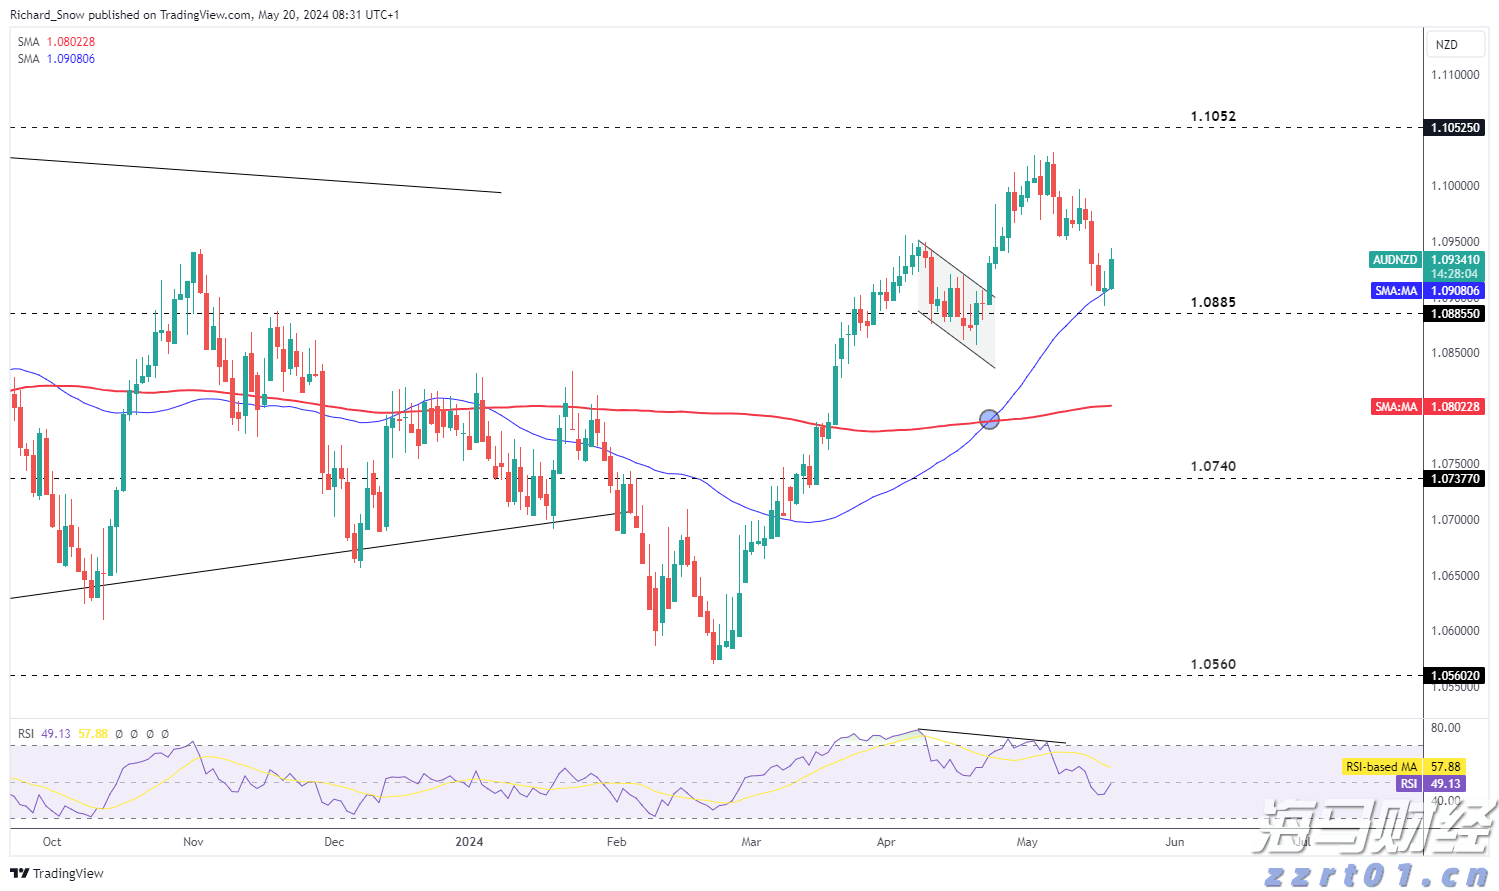Select the red SMA 1.080228 legend entry

tap(57, 42)
